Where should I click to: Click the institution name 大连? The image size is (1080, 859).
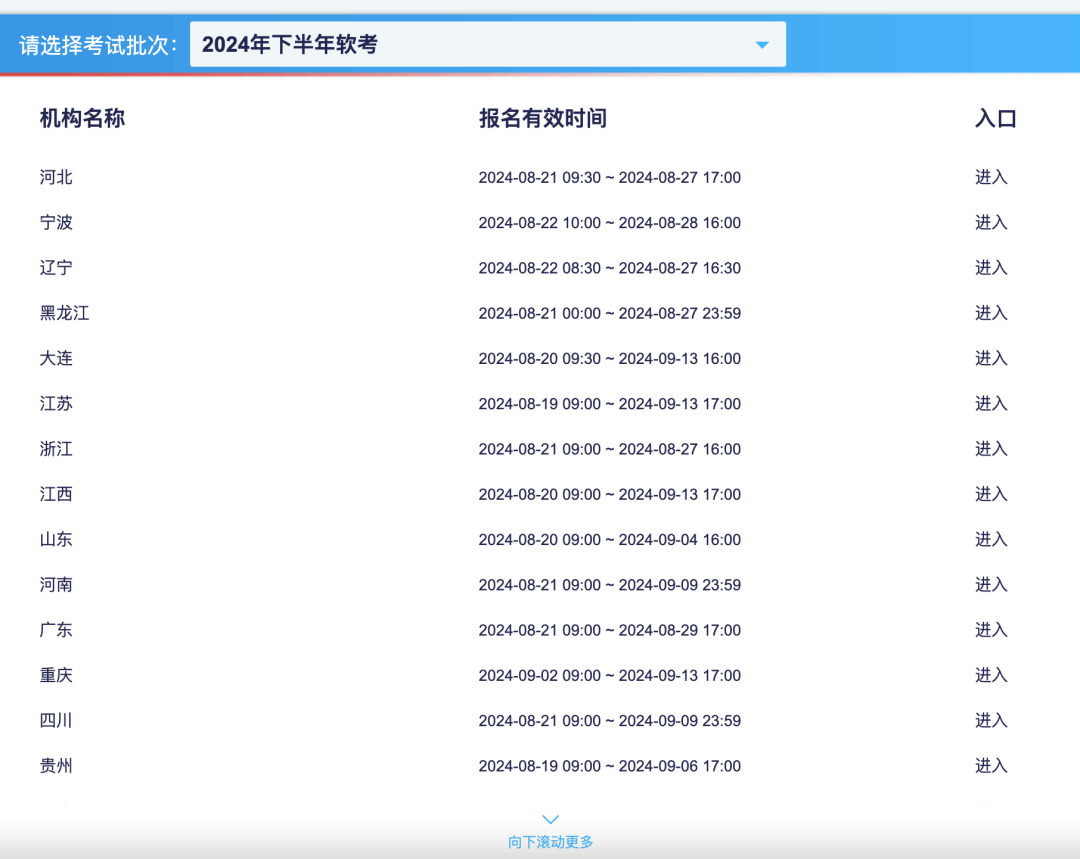(56, 358)
